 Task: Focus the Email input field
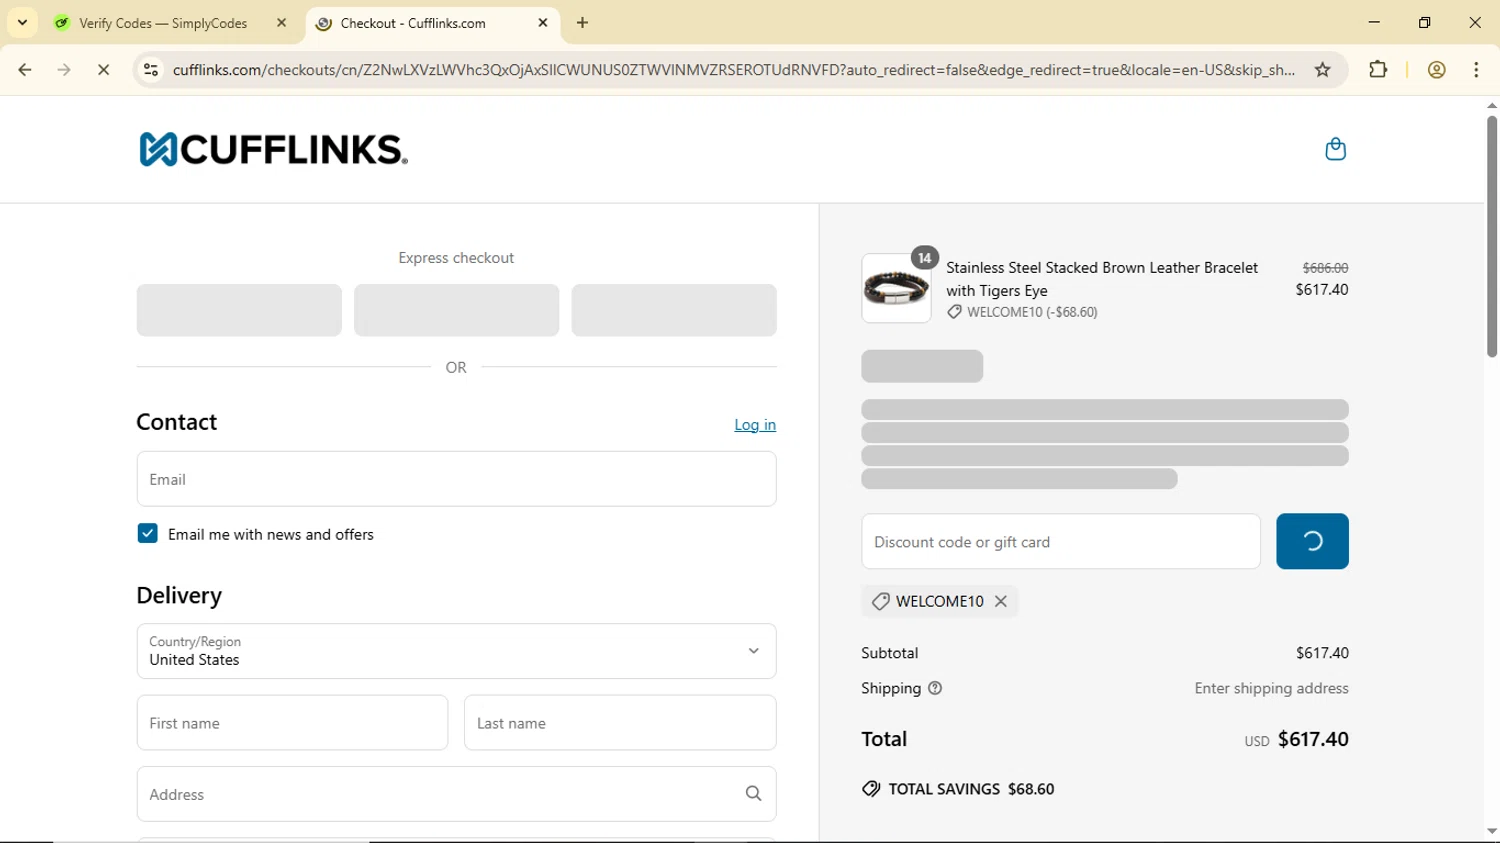coord(456,479)
